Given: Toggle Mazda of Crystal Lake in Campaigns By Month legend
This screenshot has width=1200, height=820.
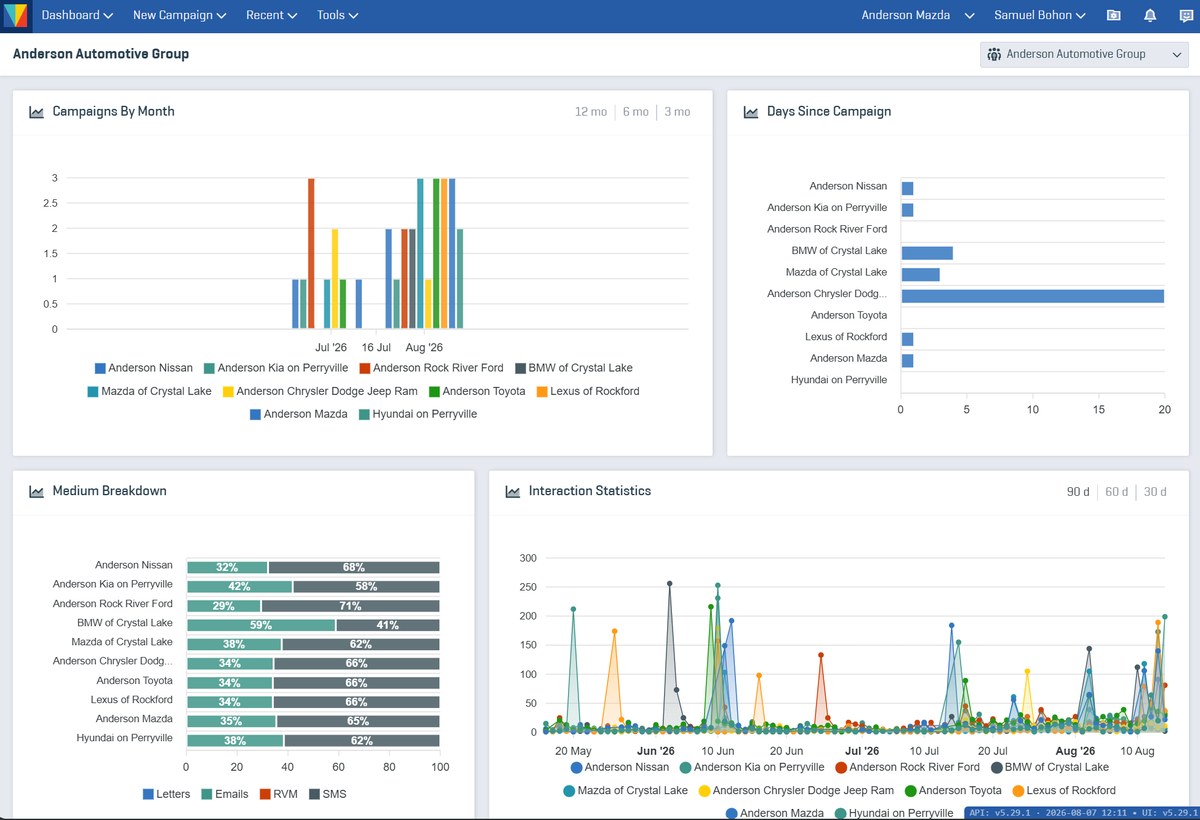Looking at the screenshot, I should click(x=150, y=391).
